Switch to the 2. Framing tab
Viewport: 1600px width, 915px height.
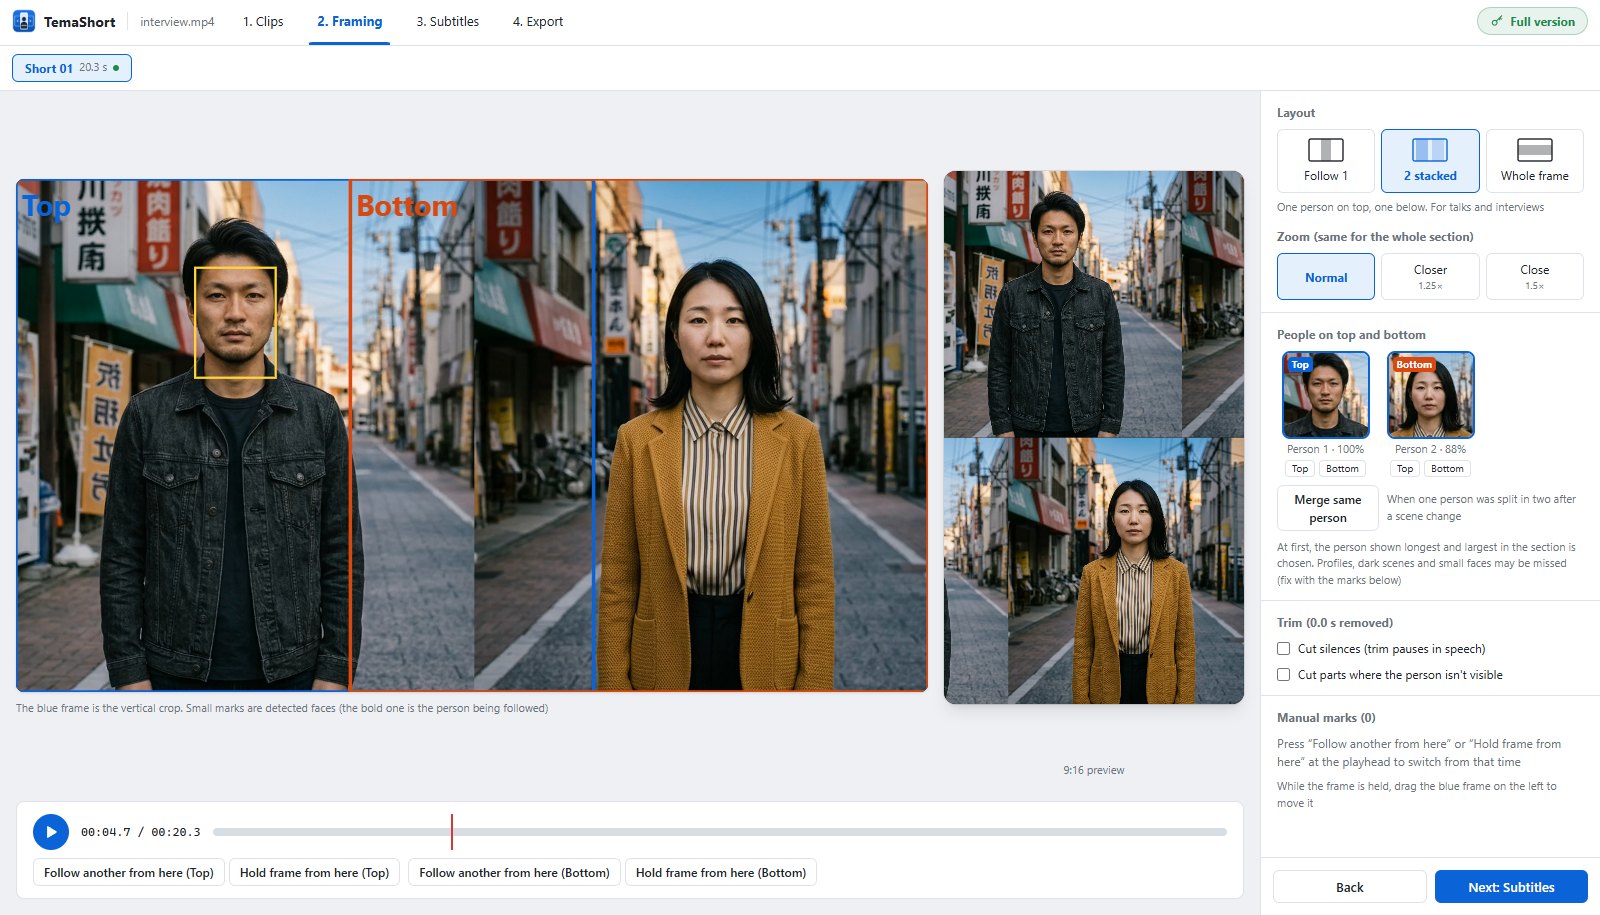pos(350,22)
